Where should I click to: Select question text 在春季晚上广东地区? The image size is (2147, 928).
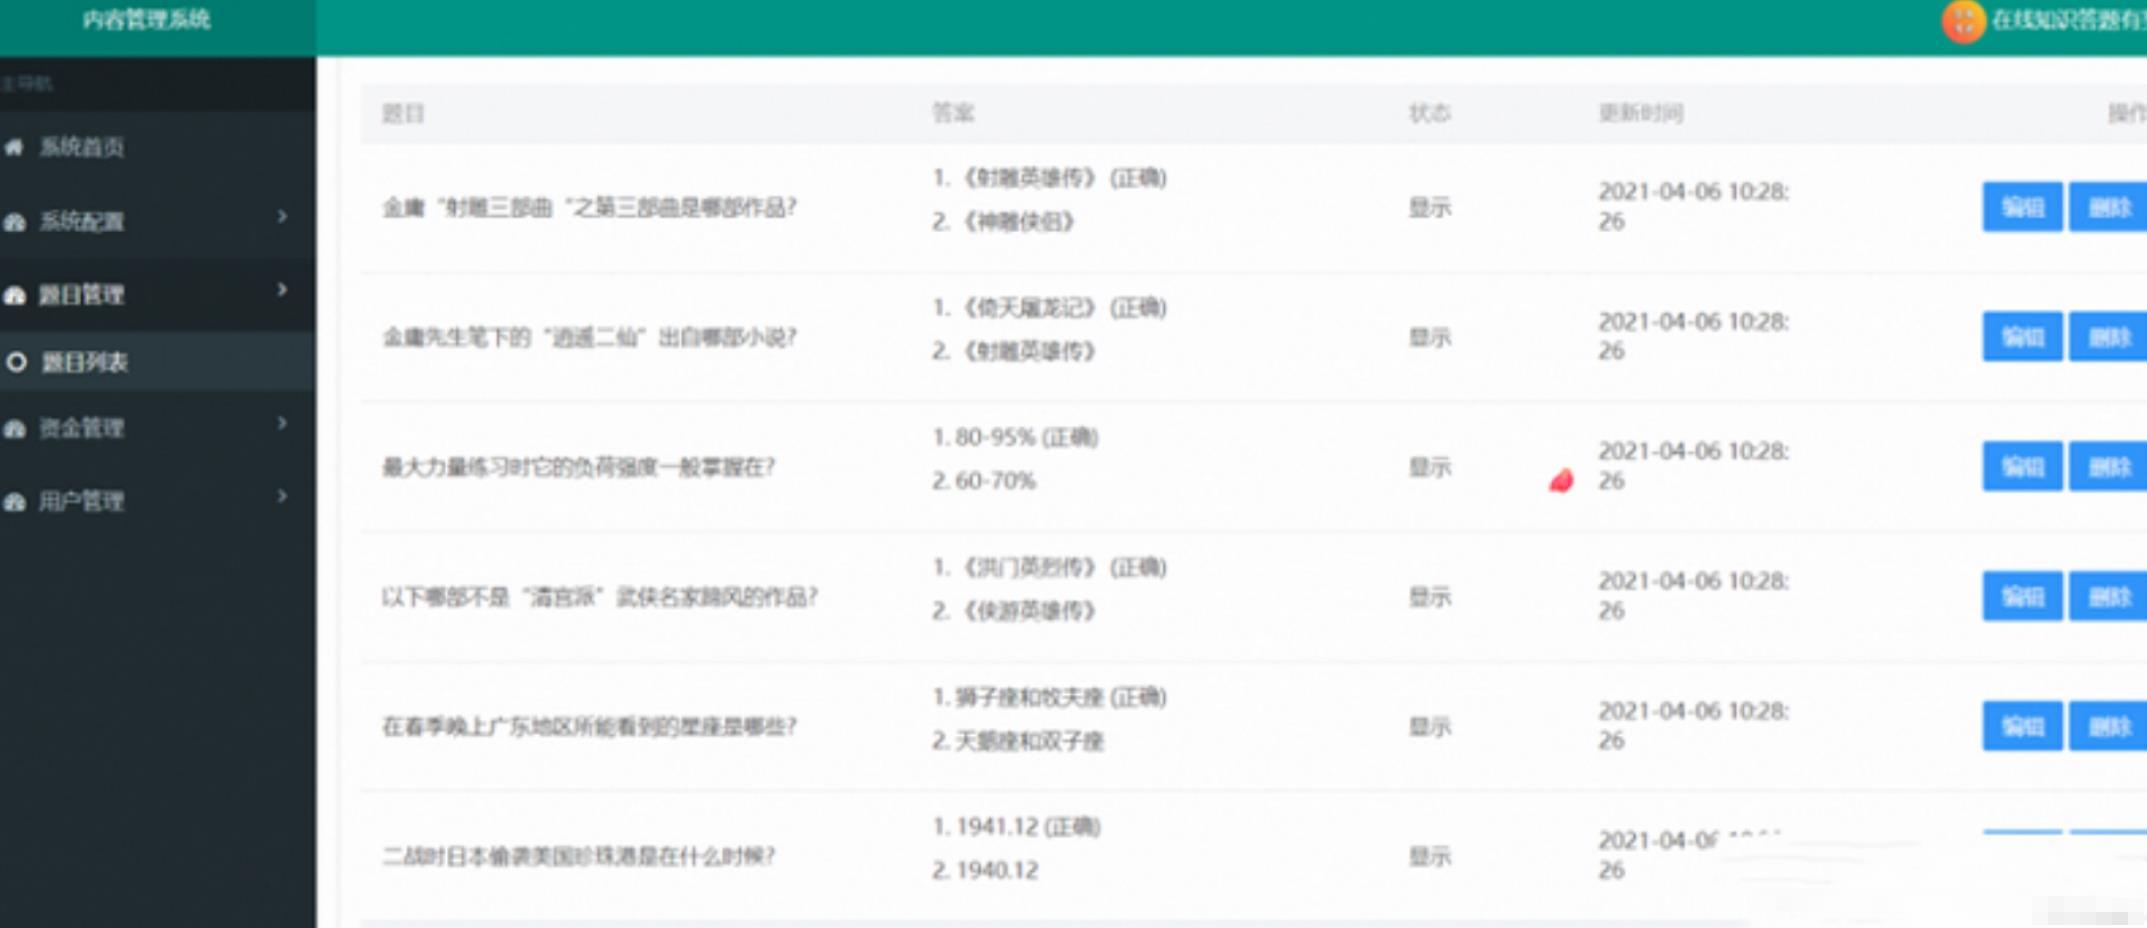[x=590, y=727]
